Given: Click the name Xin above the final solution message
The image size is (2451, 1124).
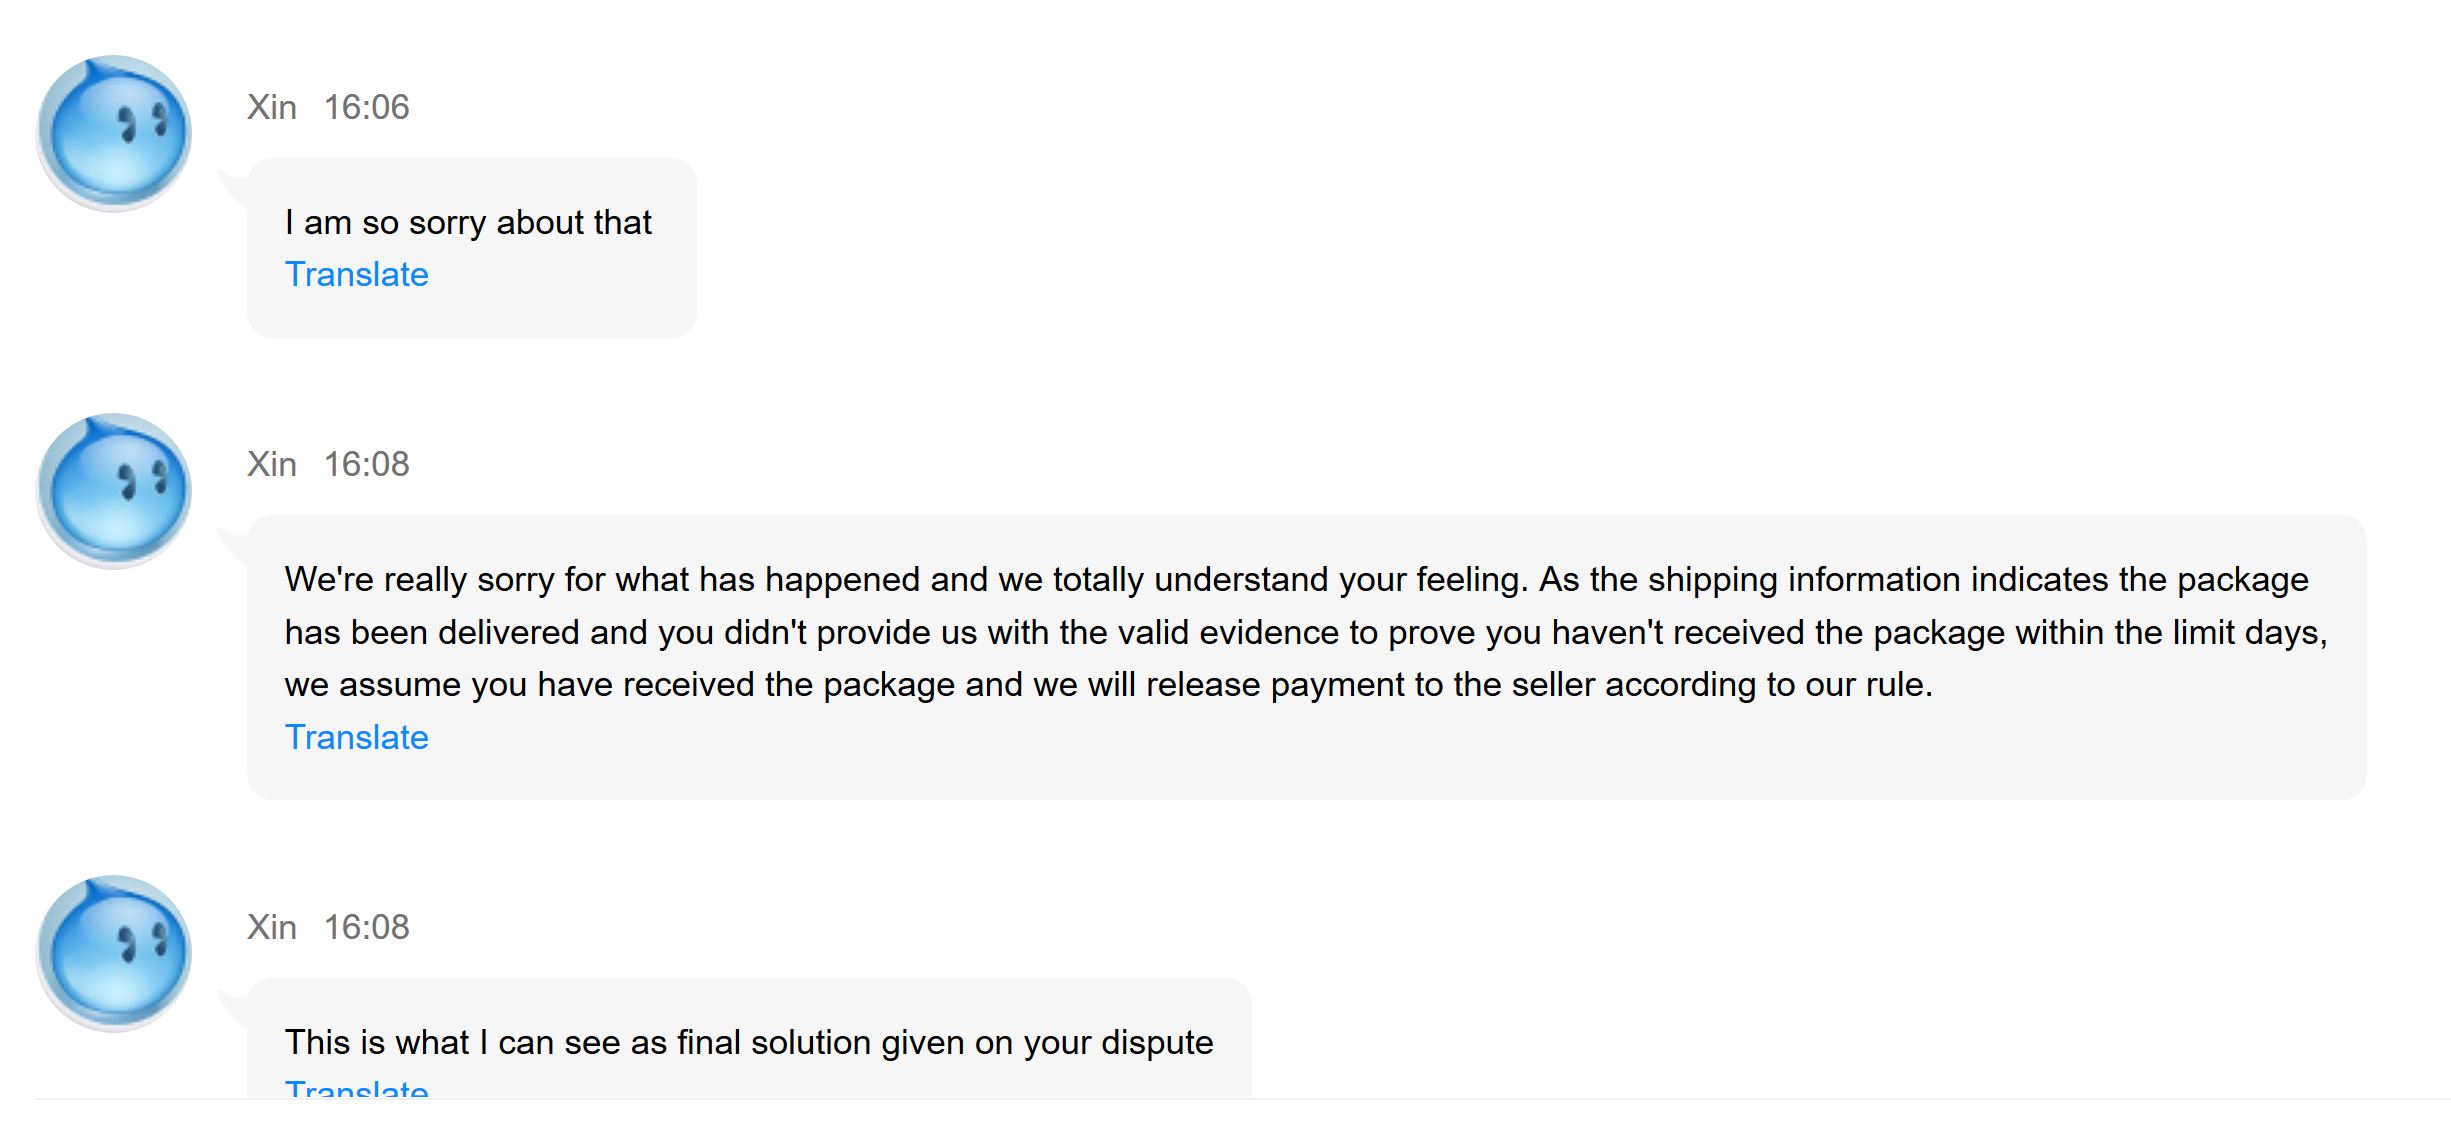Looking at the screenshot, I should [272, 927].
